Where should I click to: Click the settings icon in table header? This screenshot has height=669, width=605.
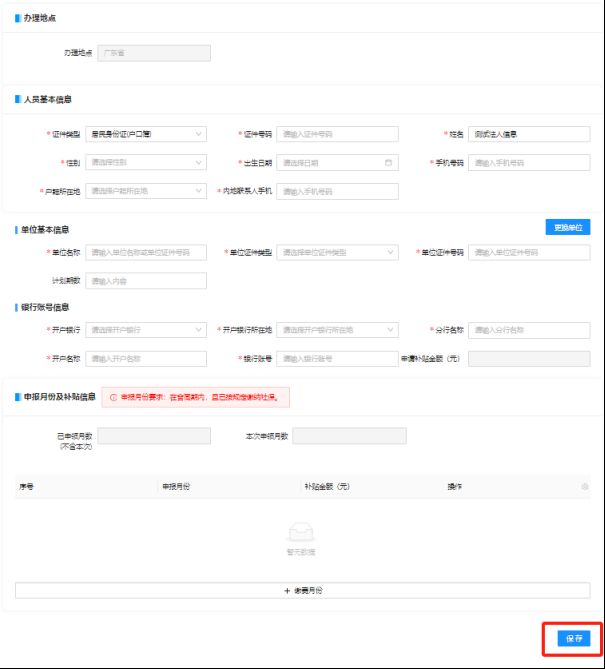[x=585, y=486]
